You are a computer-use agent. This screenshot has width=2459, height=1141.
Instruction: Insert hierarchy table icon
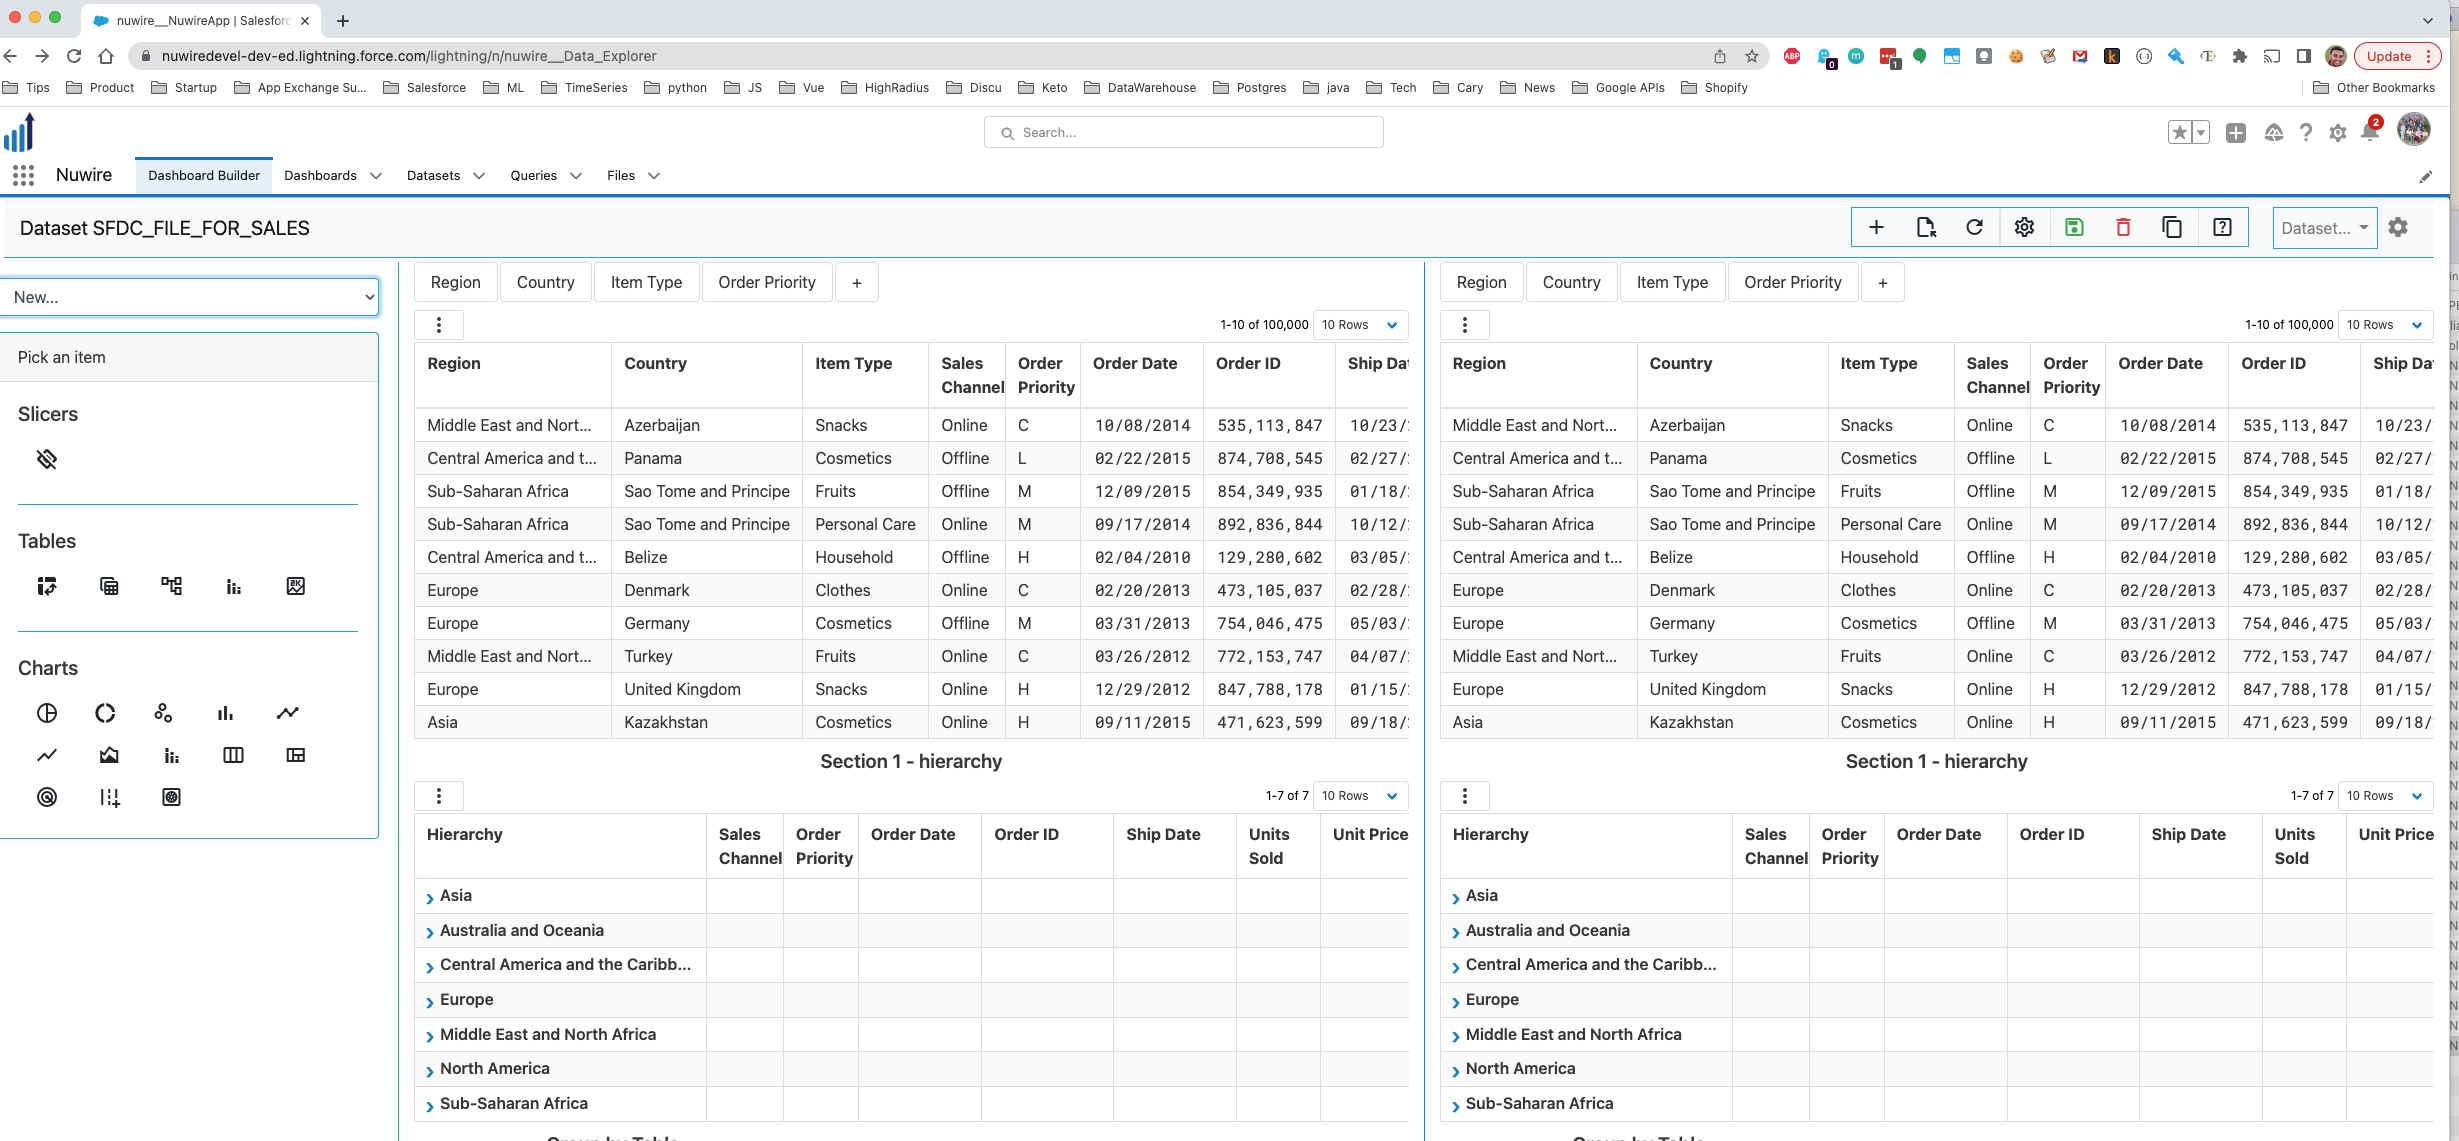(x=172, y=586)
